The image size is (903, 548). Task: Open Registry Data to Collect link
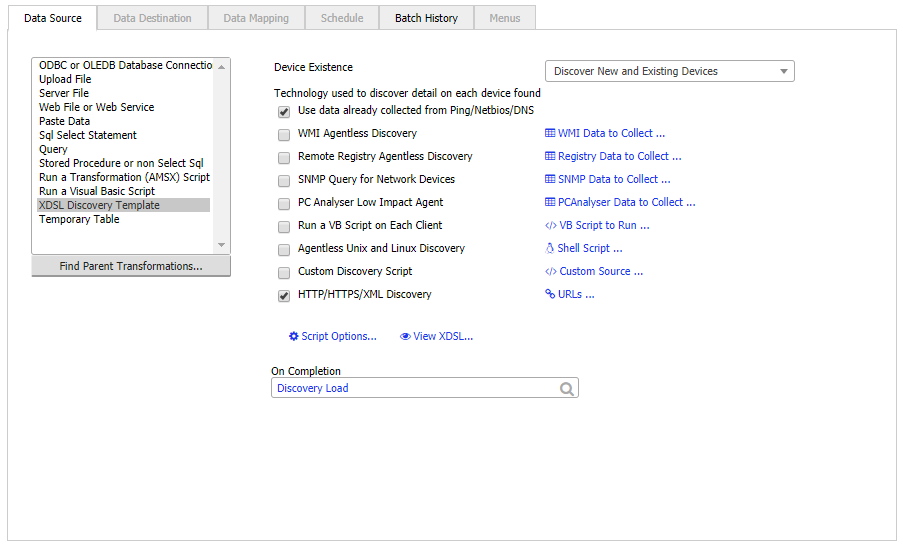tap(620, 157)
